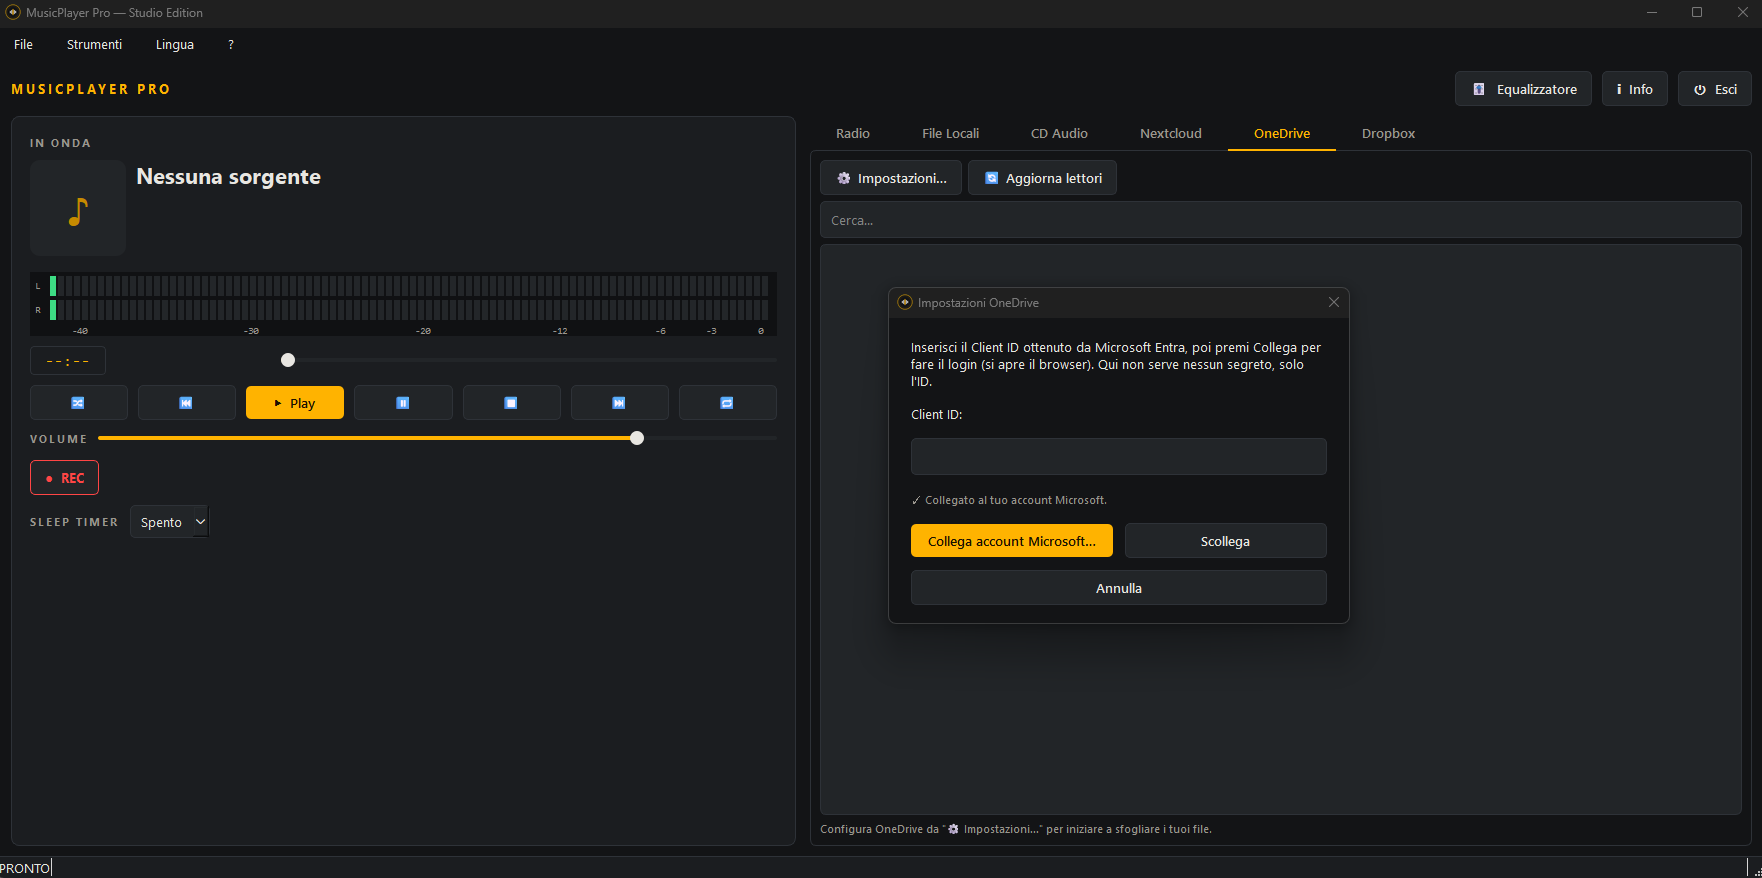Switch to the Nextcloud tab
The width and height of the screenshot is (1762, 878).
1171,133
